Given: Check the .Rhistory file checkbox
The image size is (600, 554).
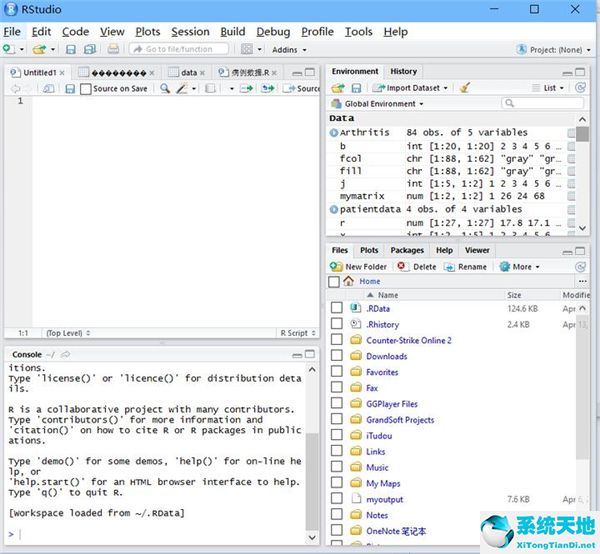Looking at the screenshot, I should pyautogui.click(x=336, y=324).
